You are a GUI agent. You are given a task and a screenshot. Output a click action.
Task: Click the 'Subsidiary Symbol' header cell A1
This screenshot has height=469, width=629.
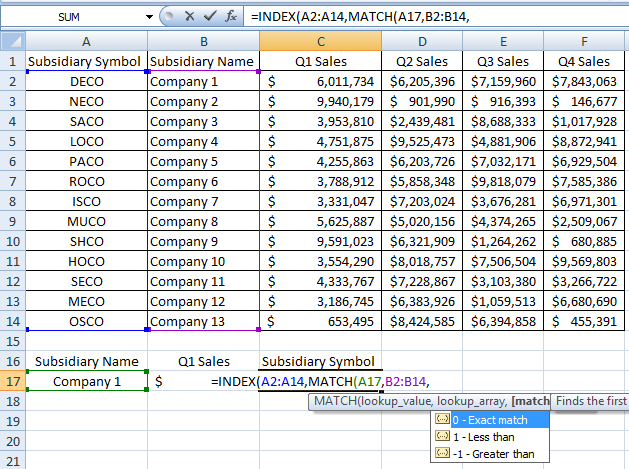(x=86, y=61)
